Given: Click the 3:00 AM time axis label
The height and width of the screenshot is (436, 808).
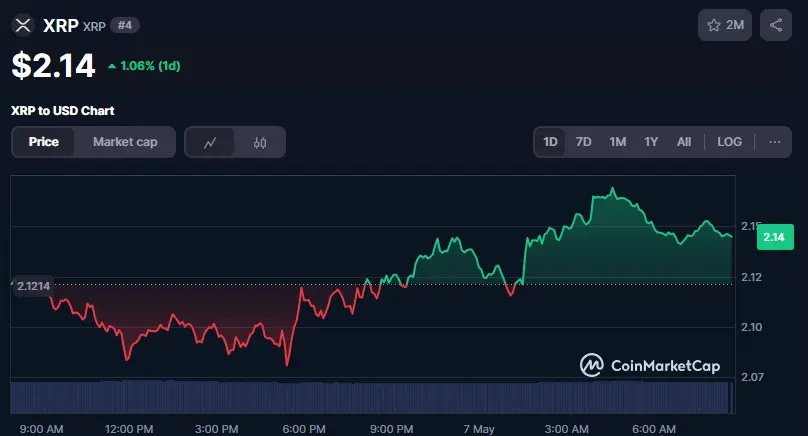Looking at the screenshot, I should click(x=566, y=429).
